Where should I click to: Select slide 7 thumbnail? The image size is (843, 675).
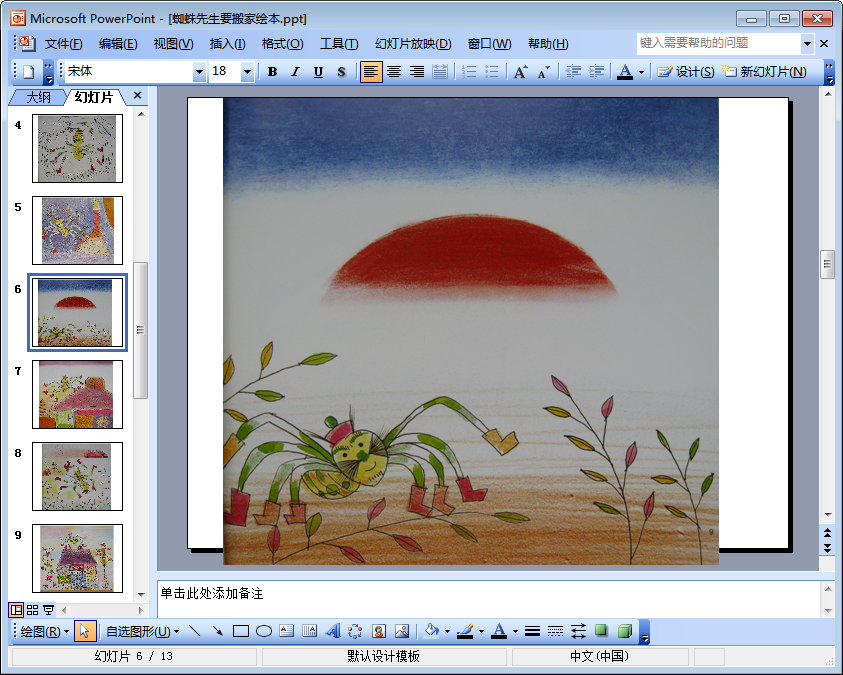[77, 394]
